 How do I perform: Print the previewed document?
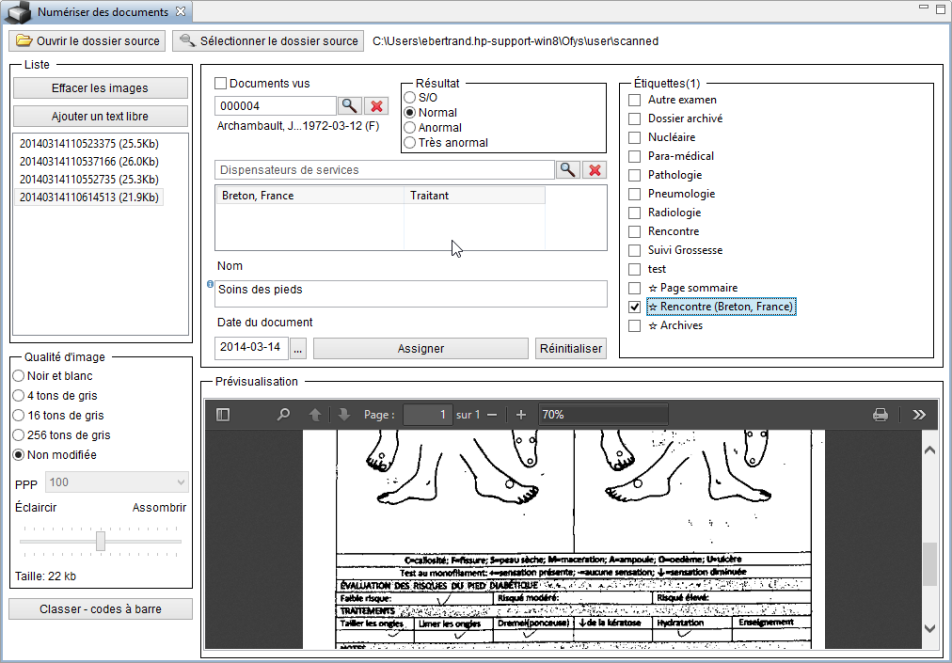pos(880,414)
